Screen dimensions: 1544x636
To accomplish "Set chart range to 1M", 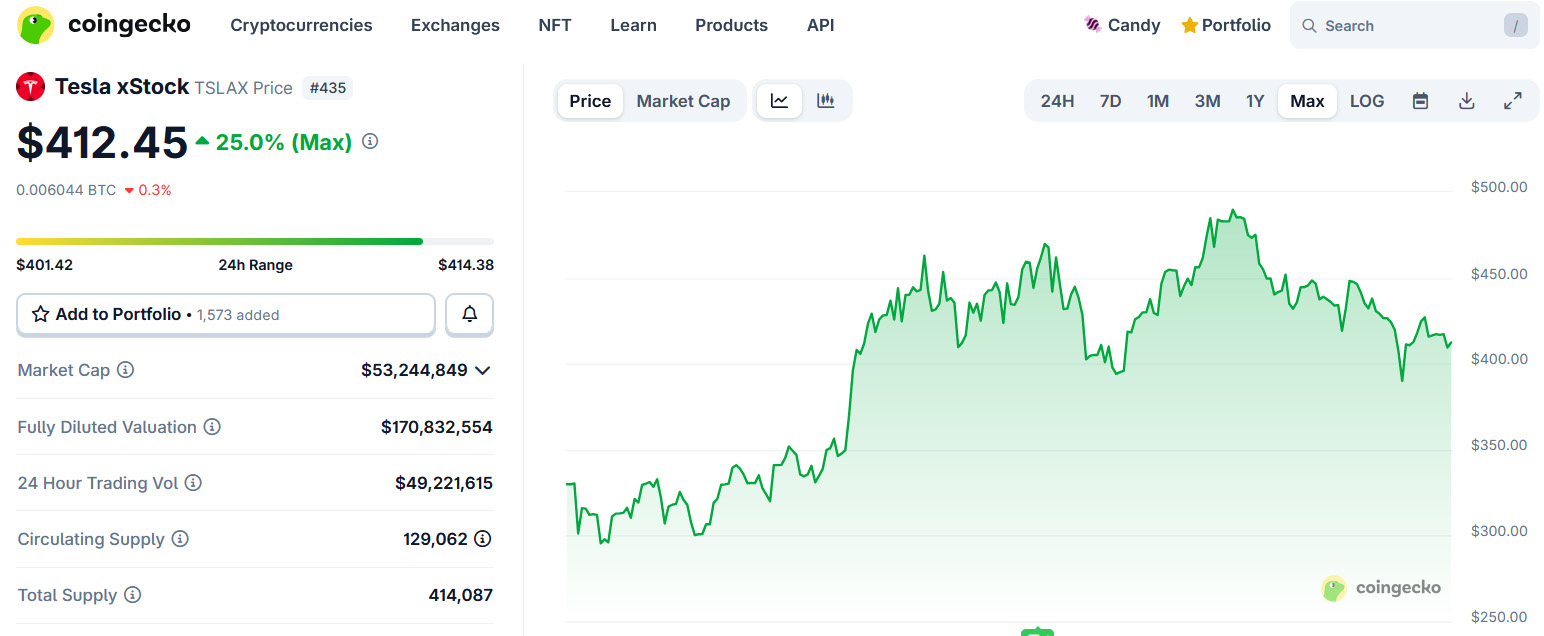I will click(x=1158, y=101).
